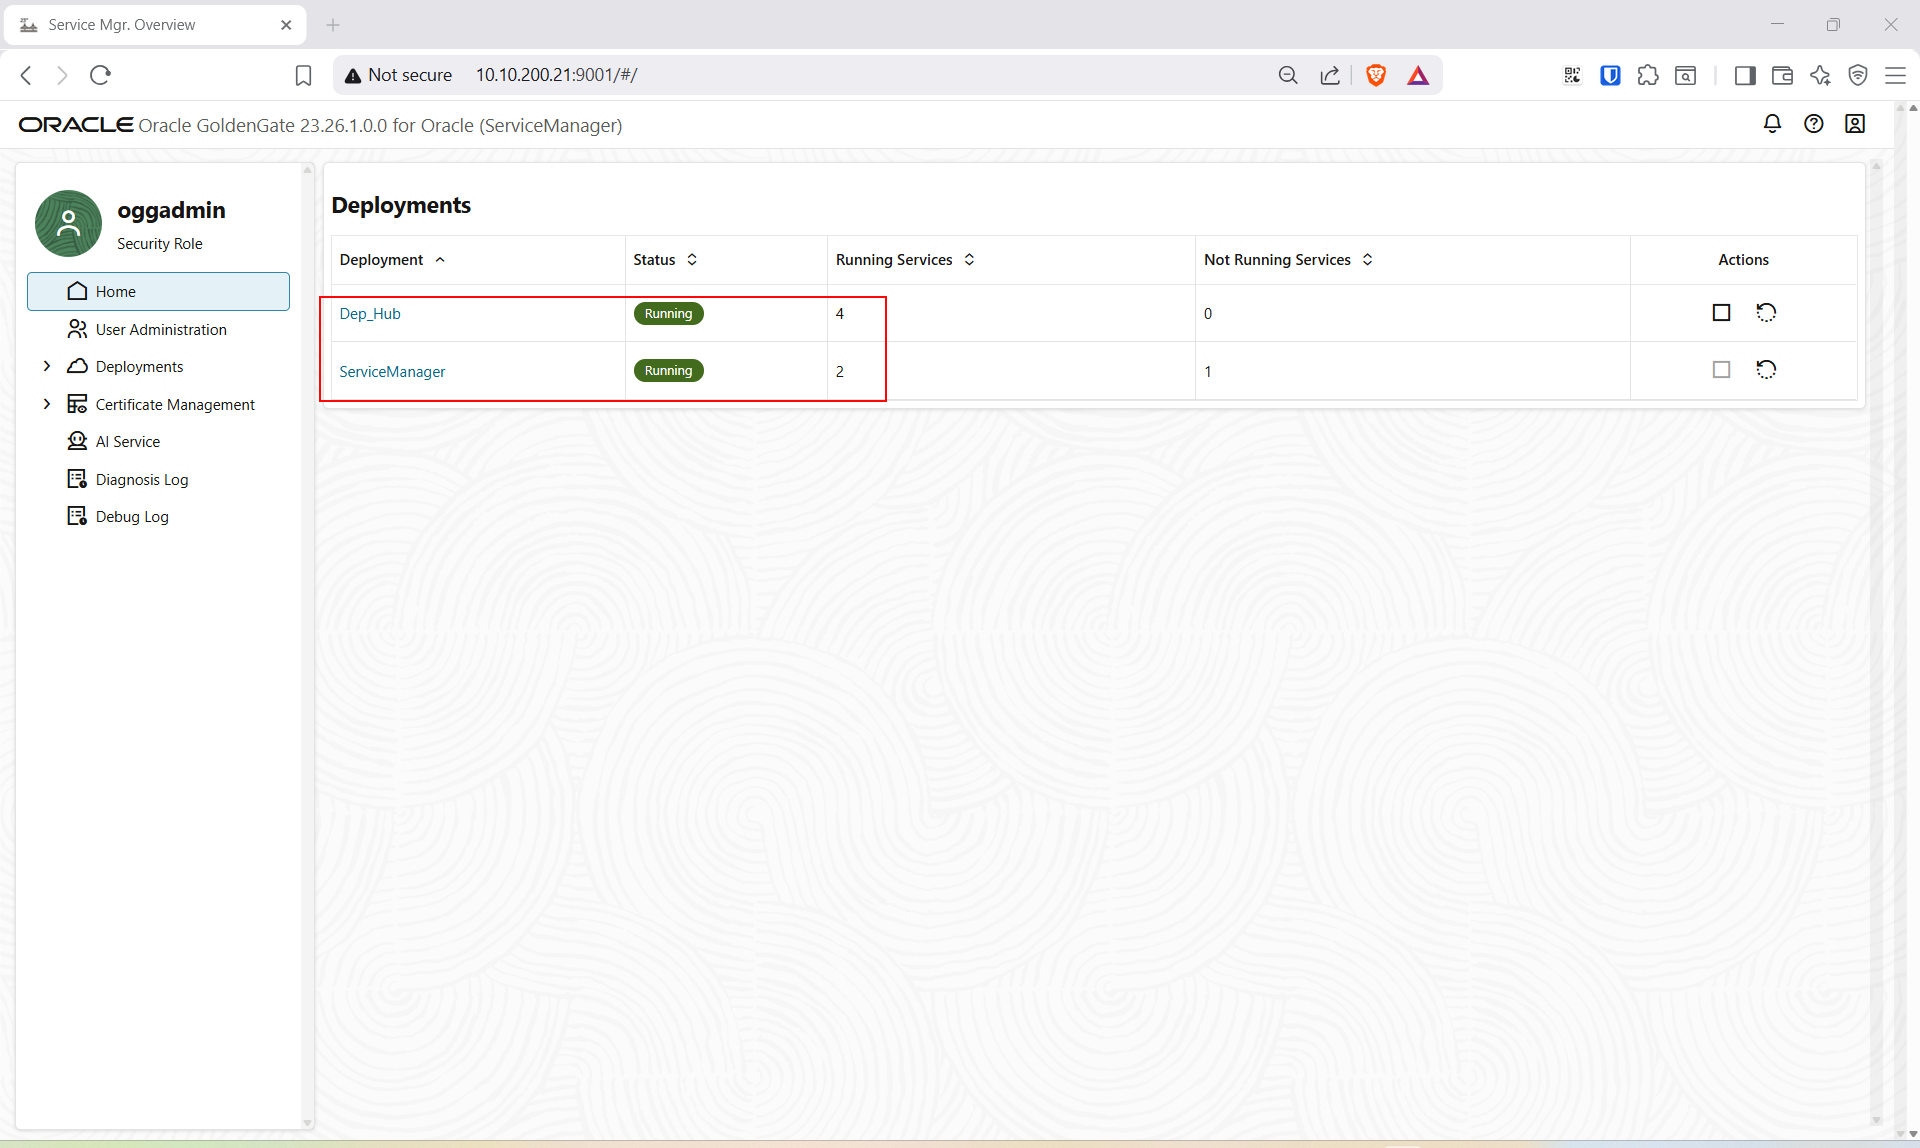Click the browser forward arrow
This screenshot has height=1148, width=1920.
(x=62, y=75)
